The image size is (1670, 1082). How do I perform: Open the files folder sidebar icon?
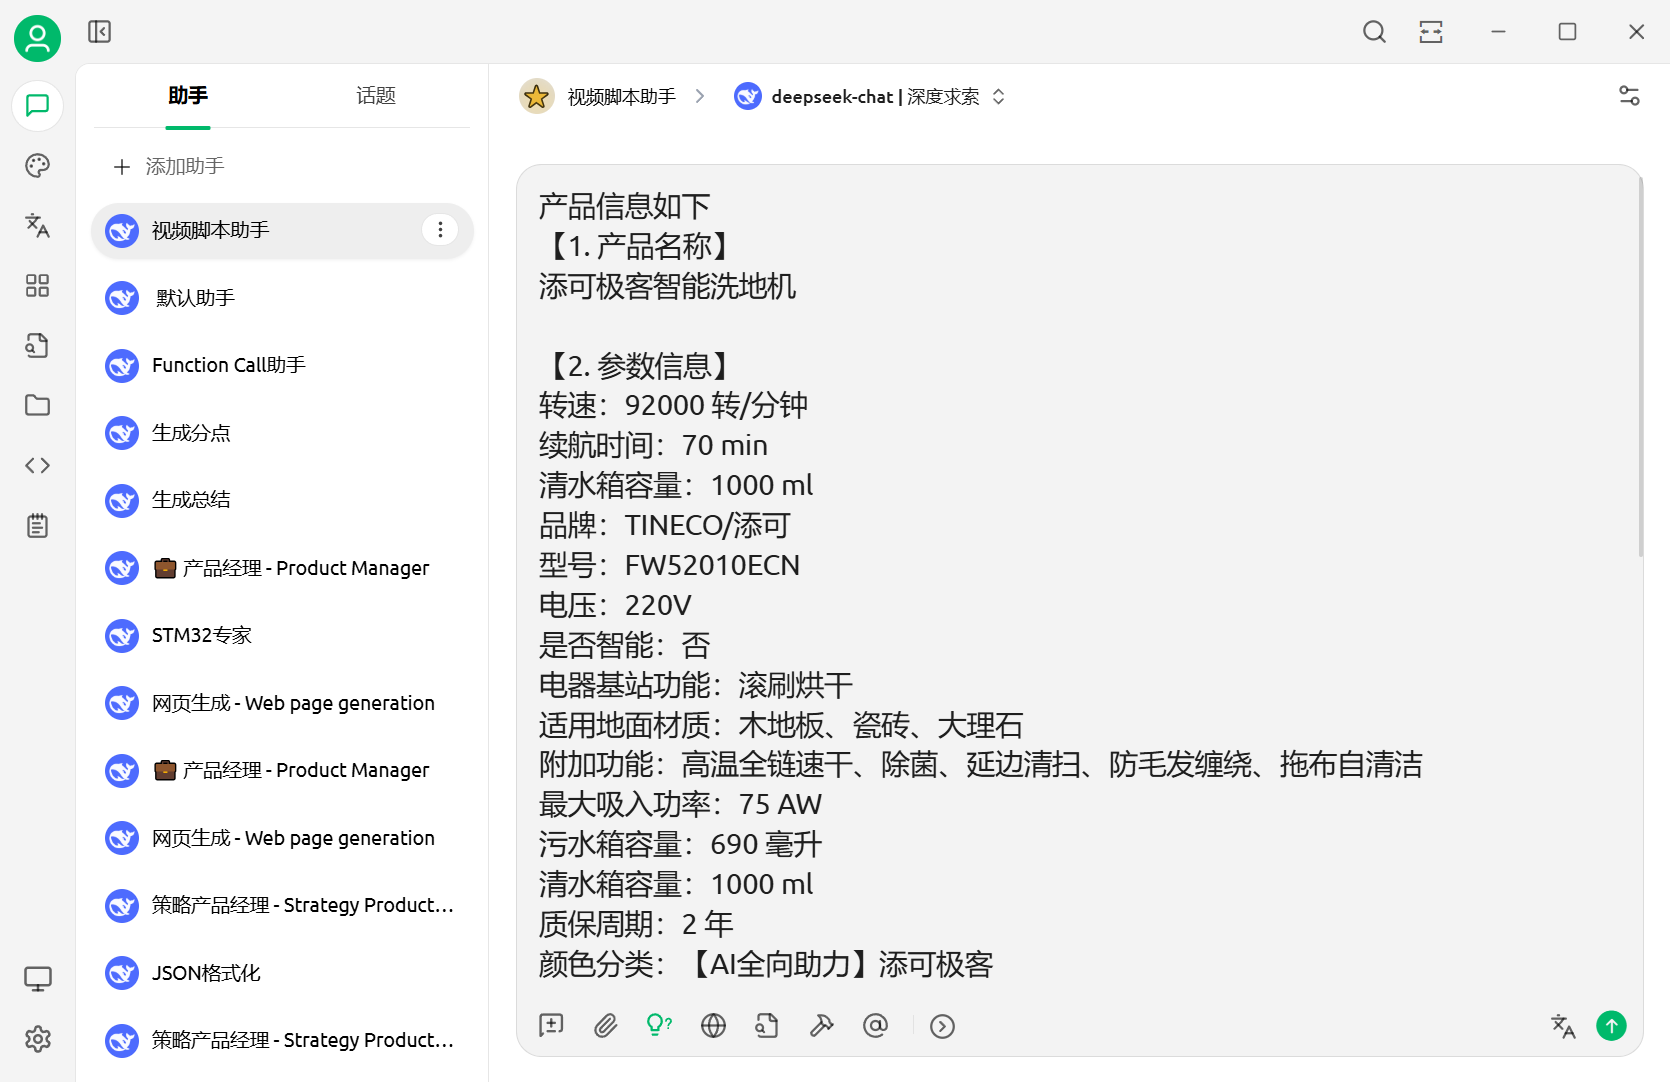coord(37,405)
